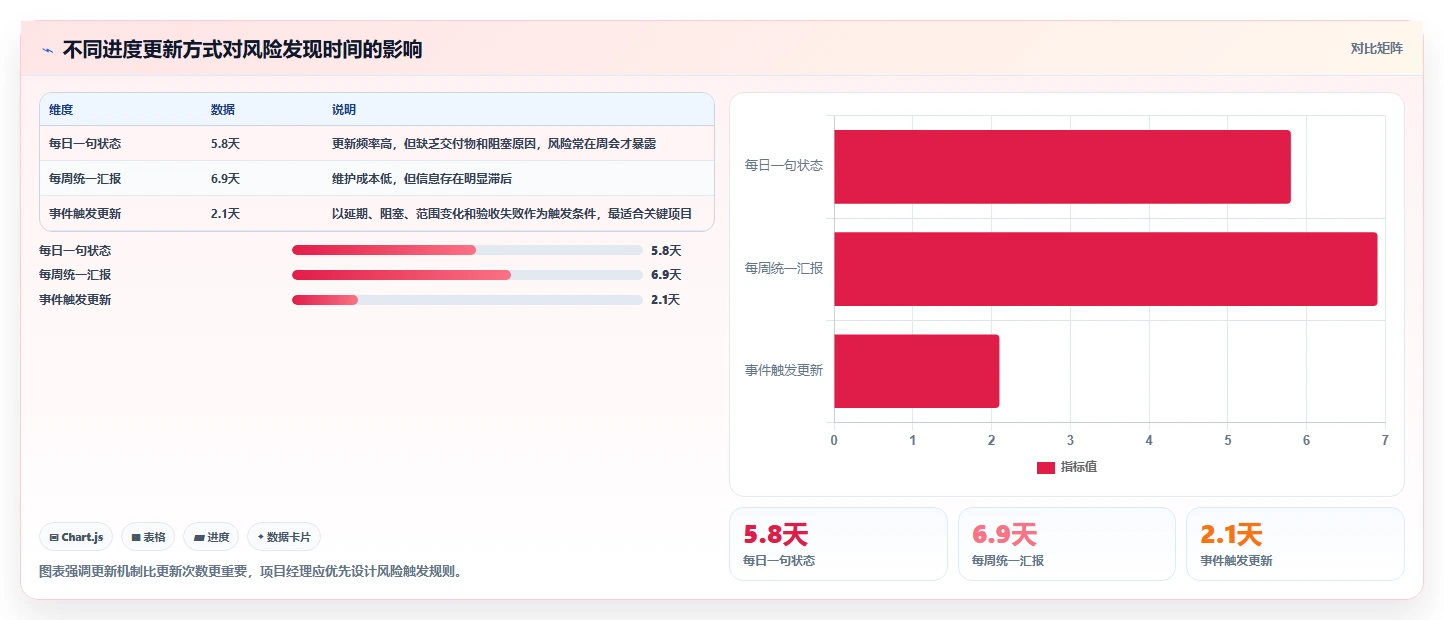
Task: Click the 每日一句状态 bar in chart
Action: click(1062, 167)
